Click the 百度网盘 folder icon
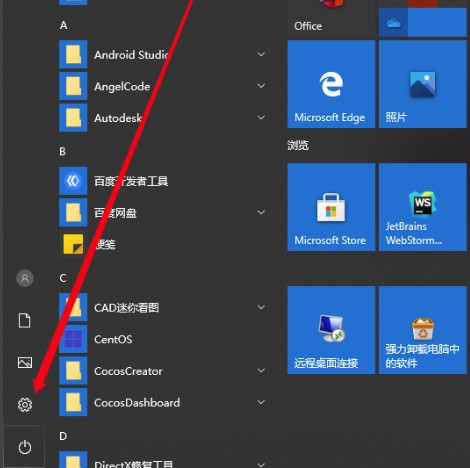This screenshot has height=468, width=470. [x=73, y=212]
